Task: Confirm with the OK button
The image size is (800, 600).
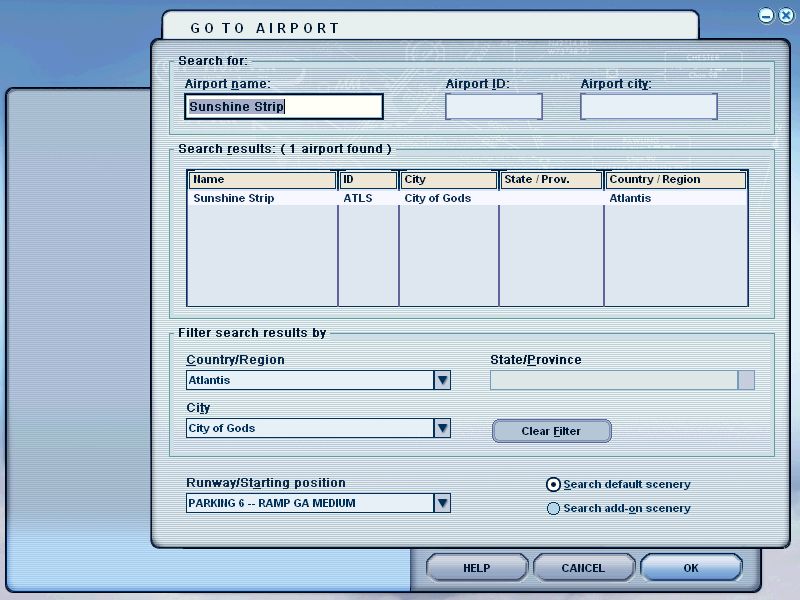Action: pos(691,568)
